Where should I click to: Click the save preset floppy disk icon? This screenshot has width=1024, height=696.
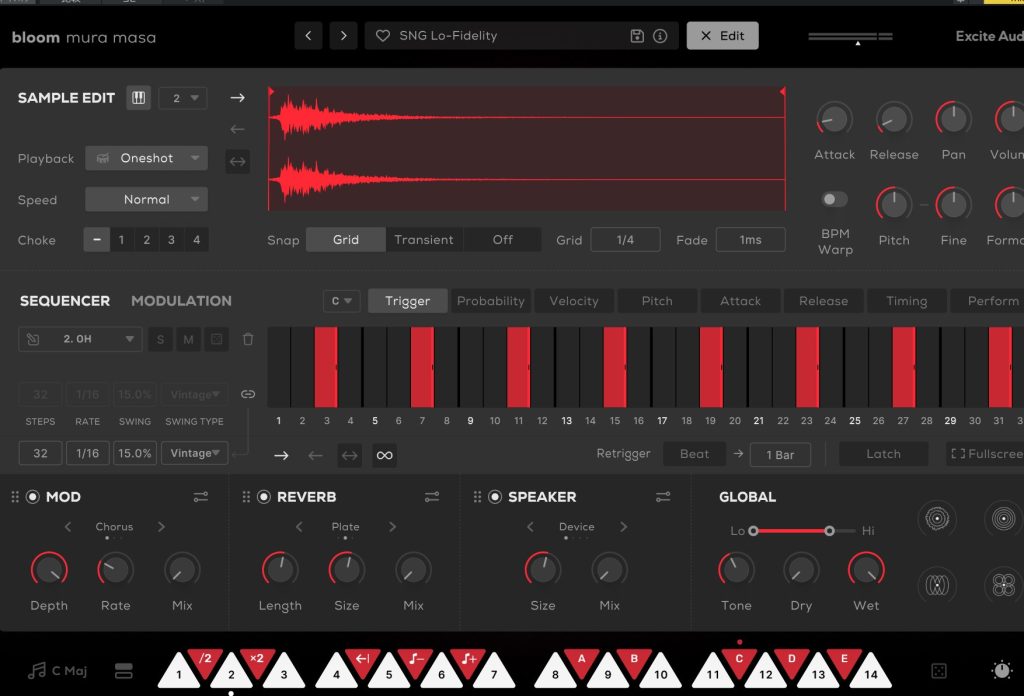tap(637, 36)
